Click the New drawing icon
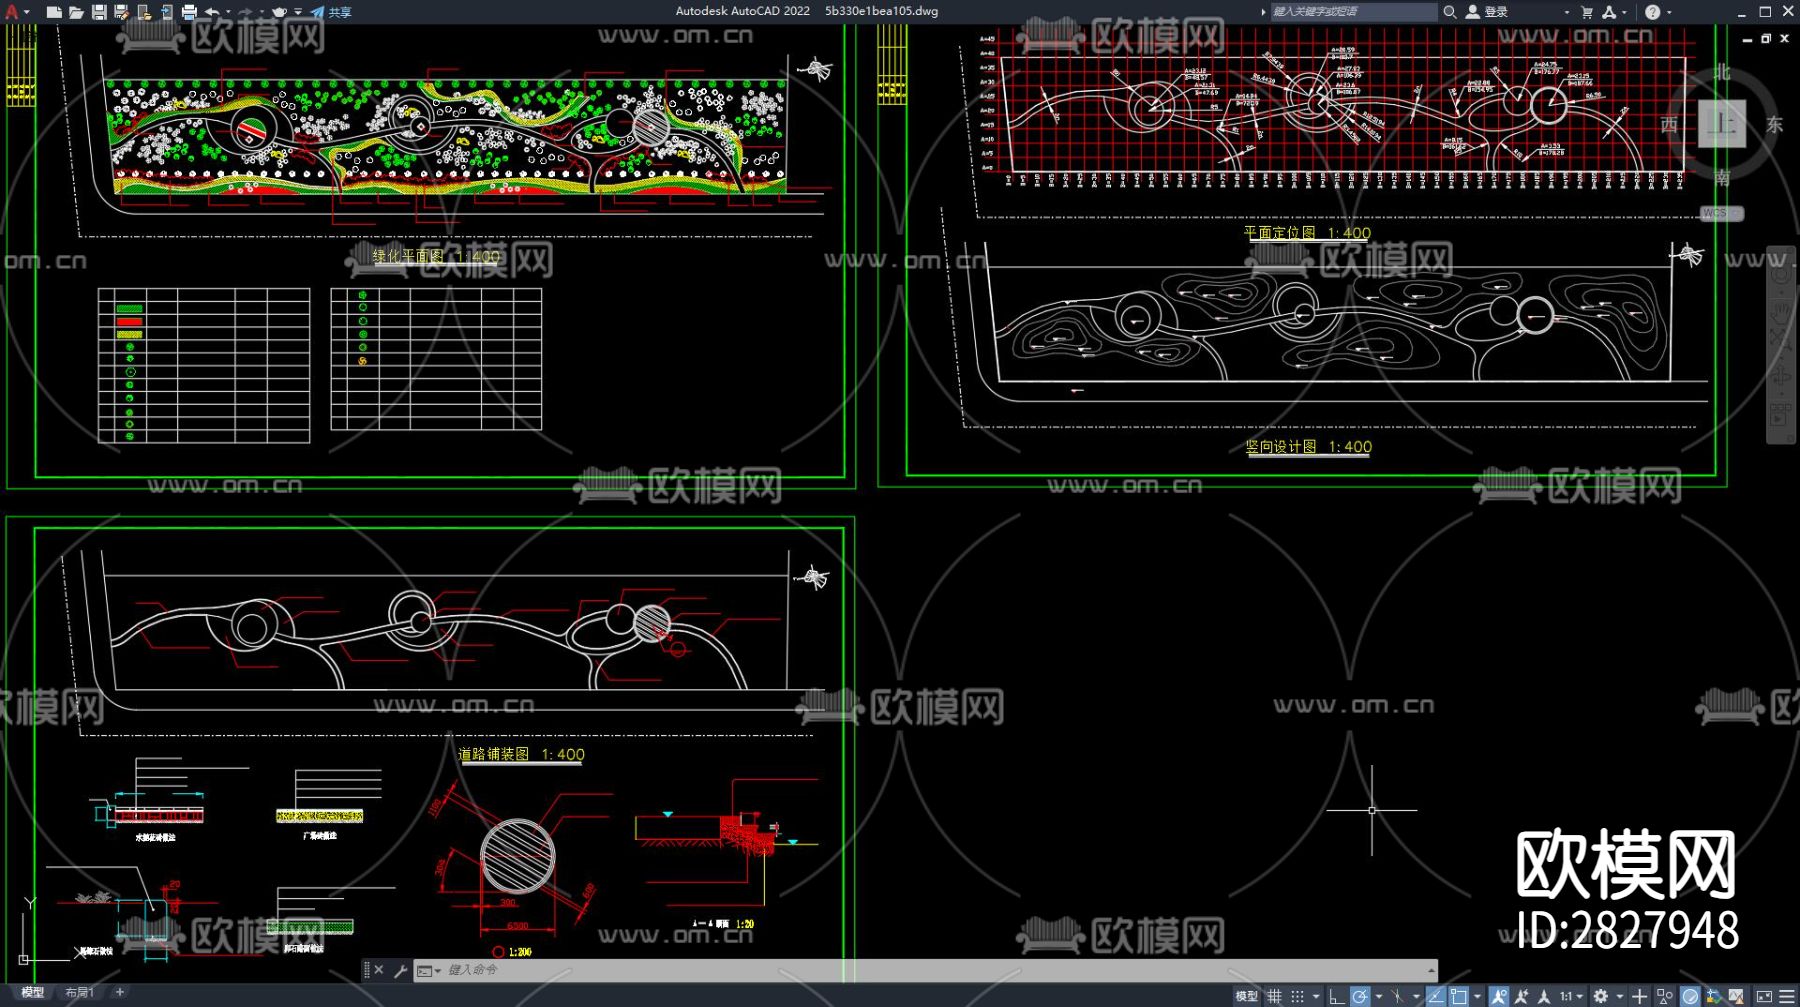The width and height of the screenshot is (1800, 1007). click(54, 12)
